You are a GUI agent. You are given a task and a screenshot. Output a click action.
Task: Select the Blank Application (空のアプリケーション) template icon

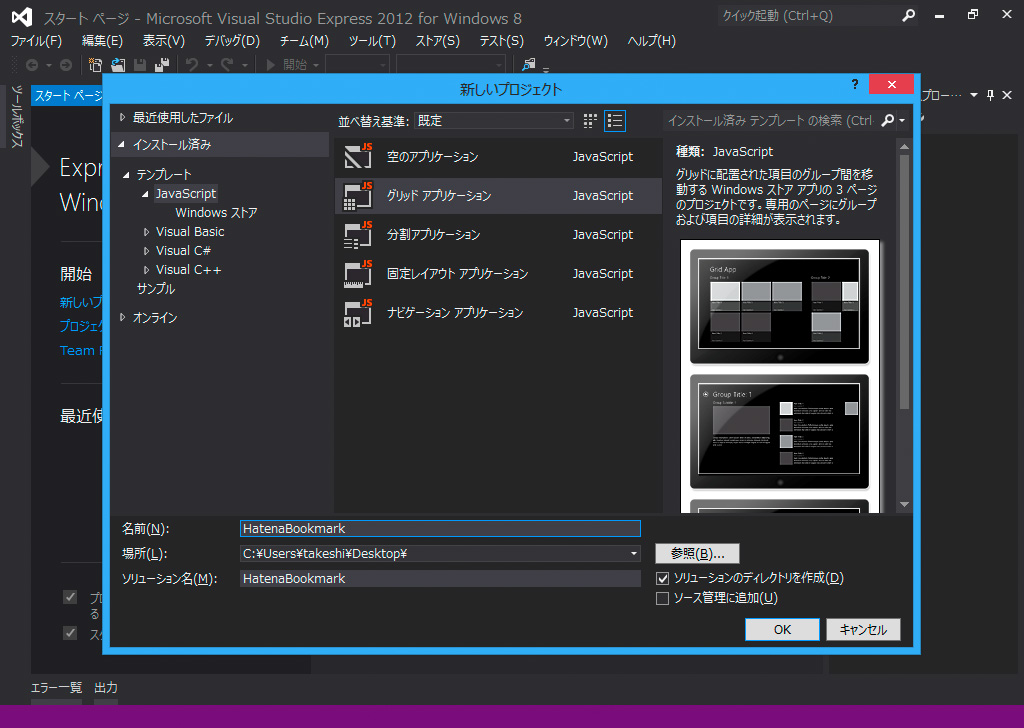click(x=358, y=157)
